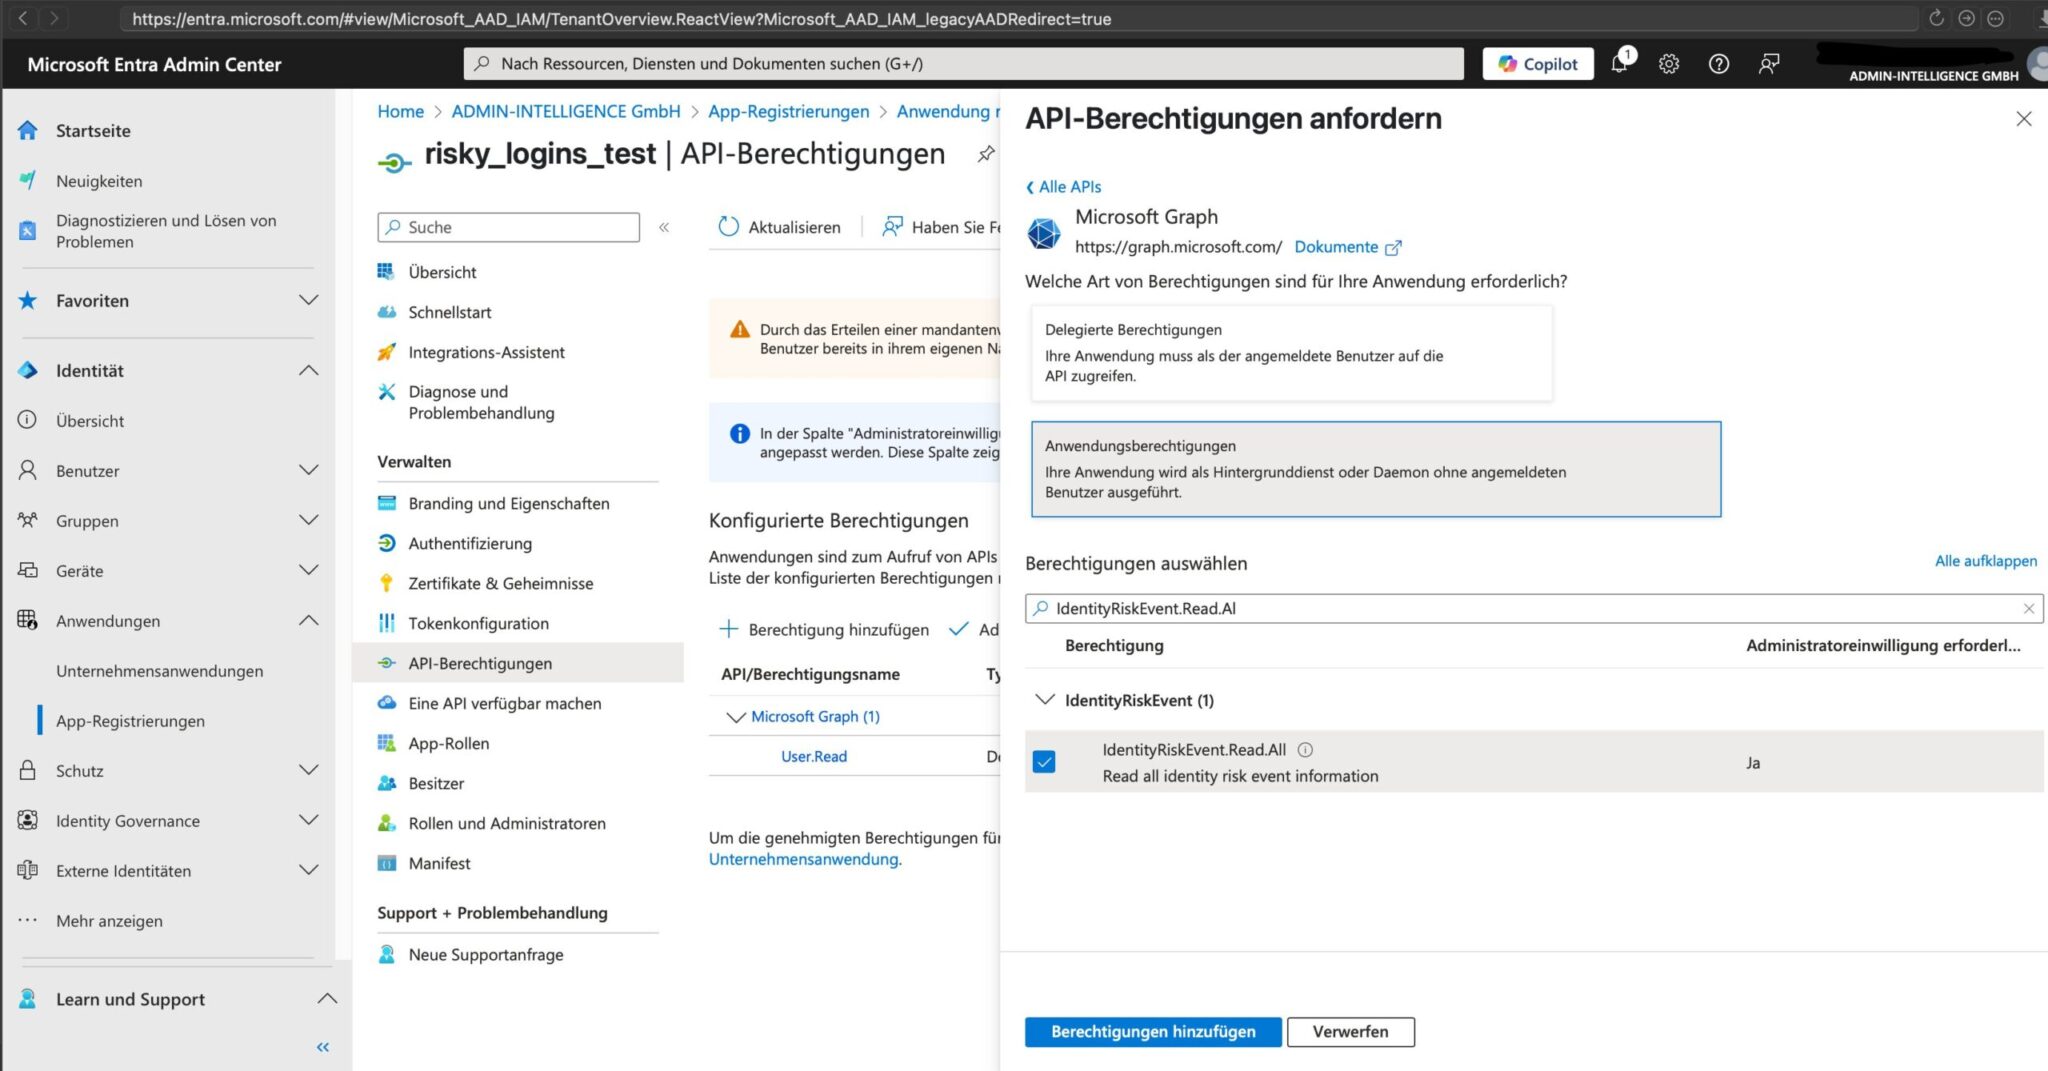Collapse the Identität section
The height and width of the screenshot is (1071, 2048).
pos(308,370)
